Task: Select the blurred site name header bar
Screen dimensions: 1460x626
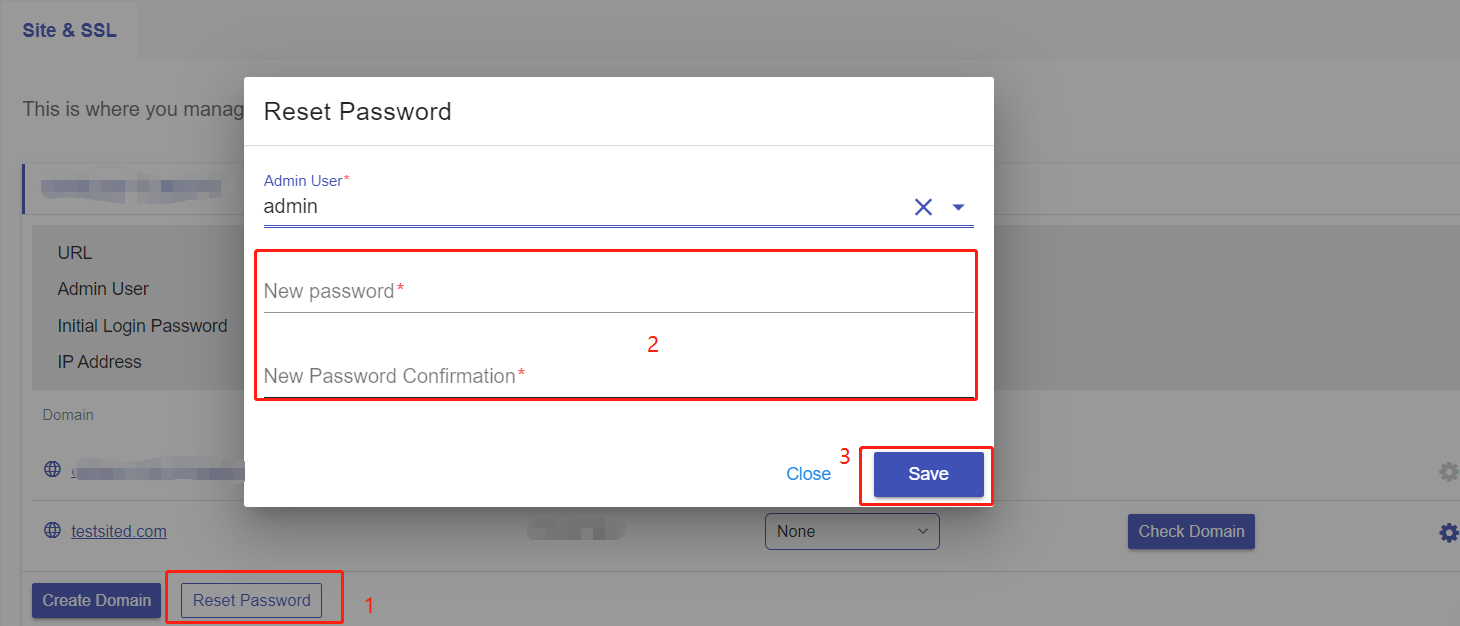Action: (132, 188)
